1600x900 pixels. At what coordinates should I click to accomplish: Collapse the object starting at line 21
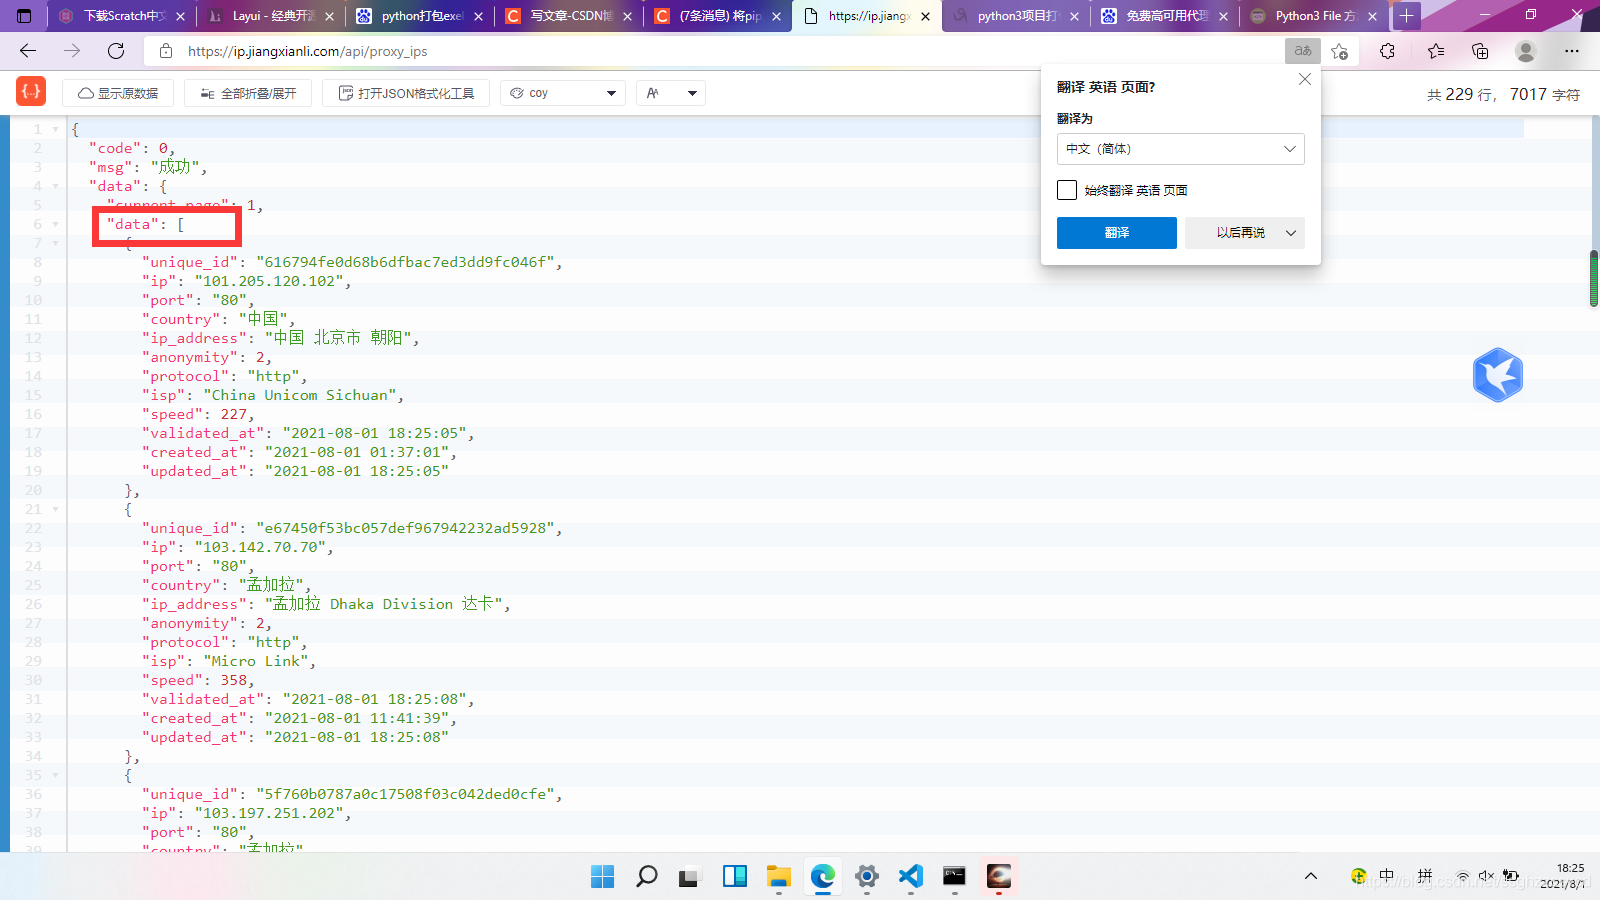coord(56,509)
